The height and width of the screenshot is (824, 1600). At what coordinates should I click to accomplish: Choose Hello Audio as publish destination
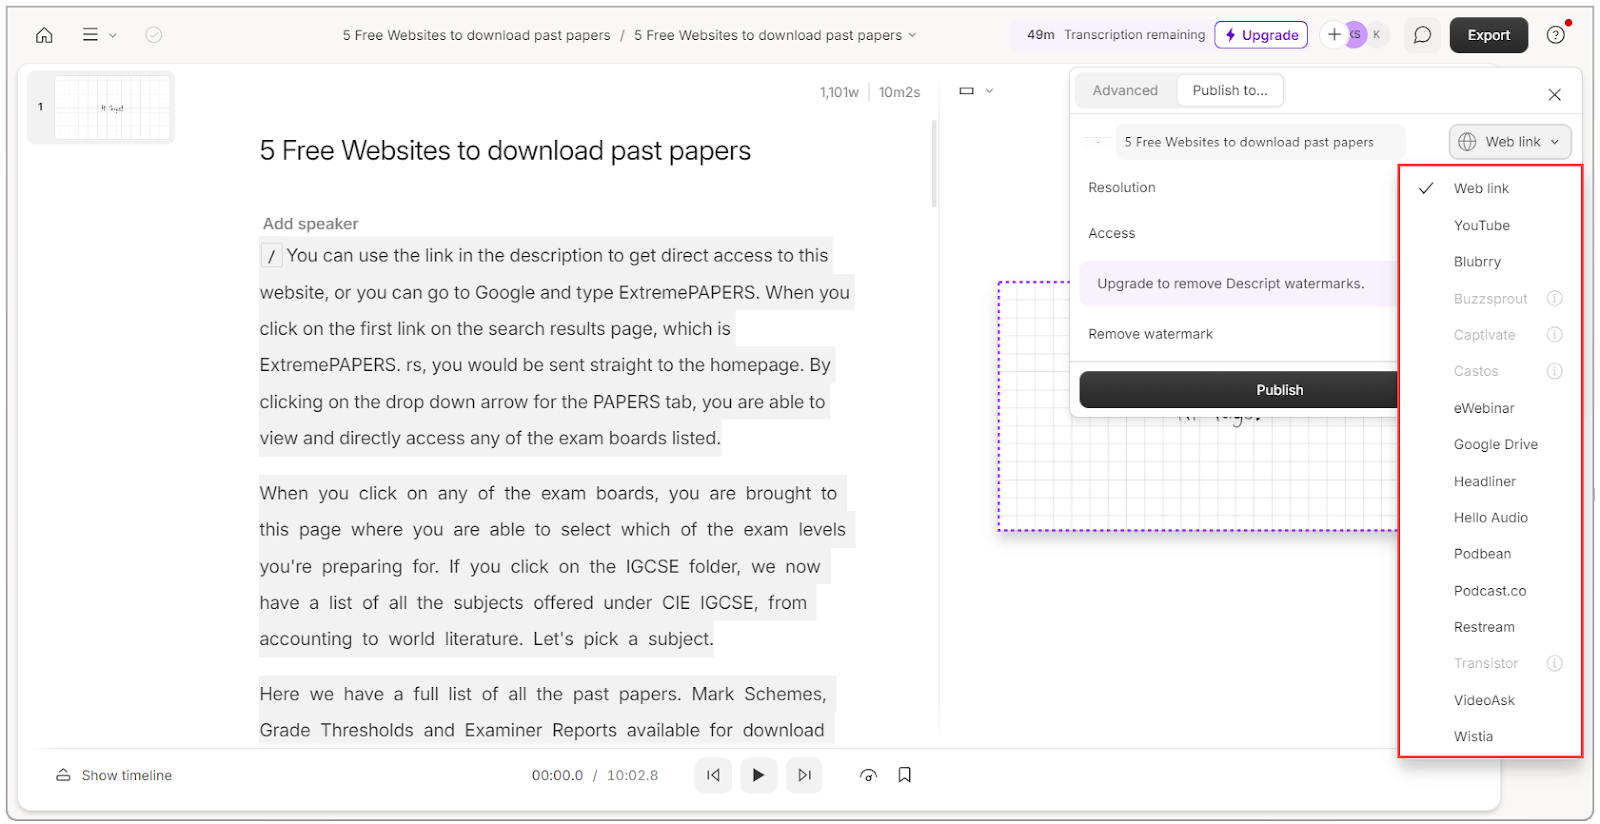click(x=1490, y=518)
